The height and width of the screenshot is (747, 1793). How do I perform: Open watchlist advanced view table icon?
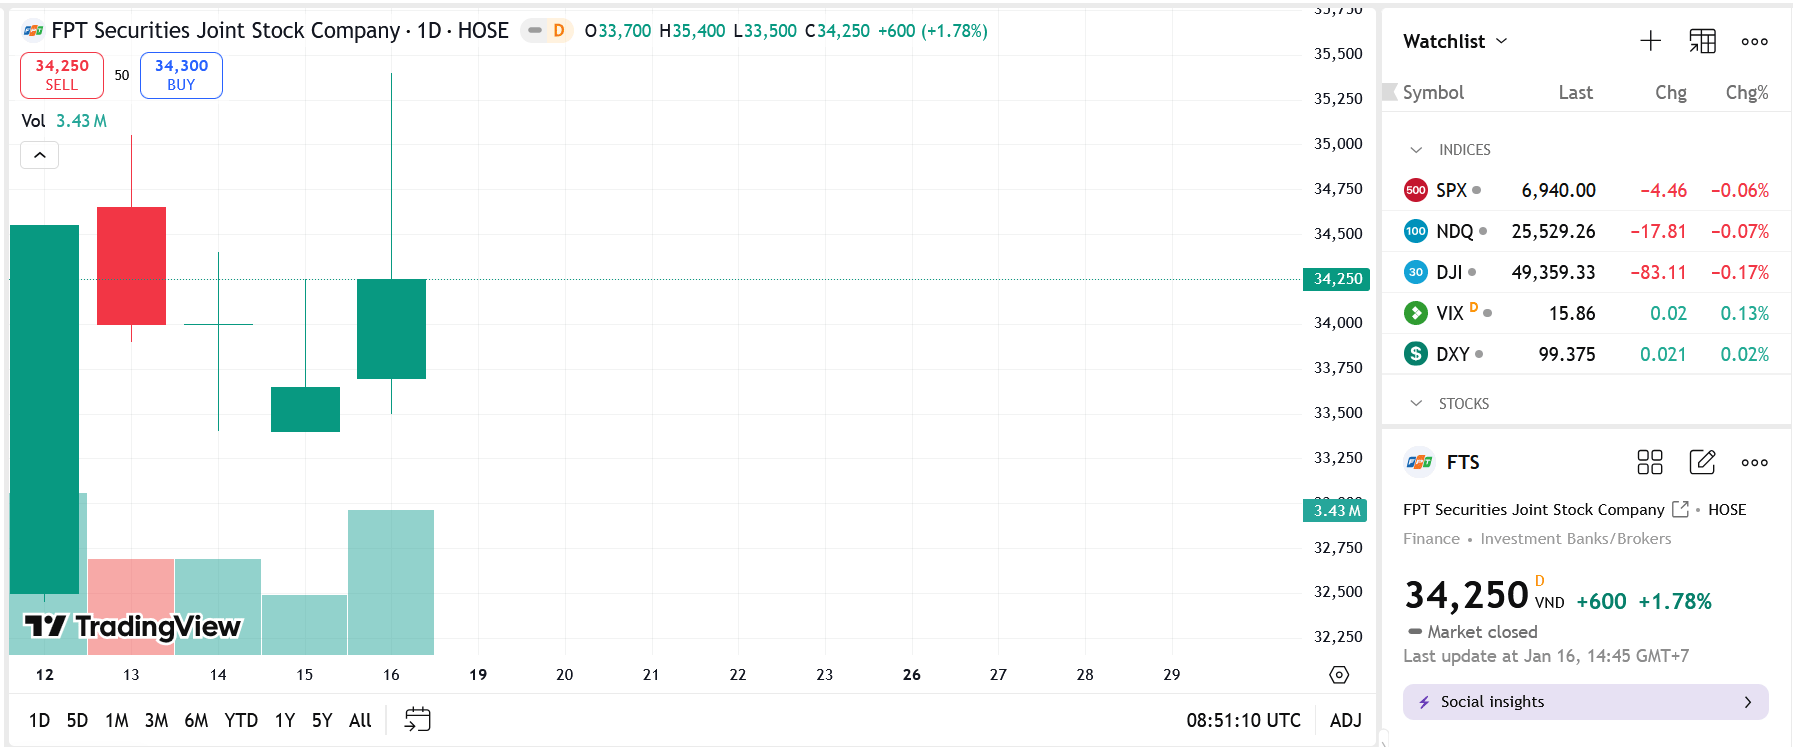point(1702,41)
